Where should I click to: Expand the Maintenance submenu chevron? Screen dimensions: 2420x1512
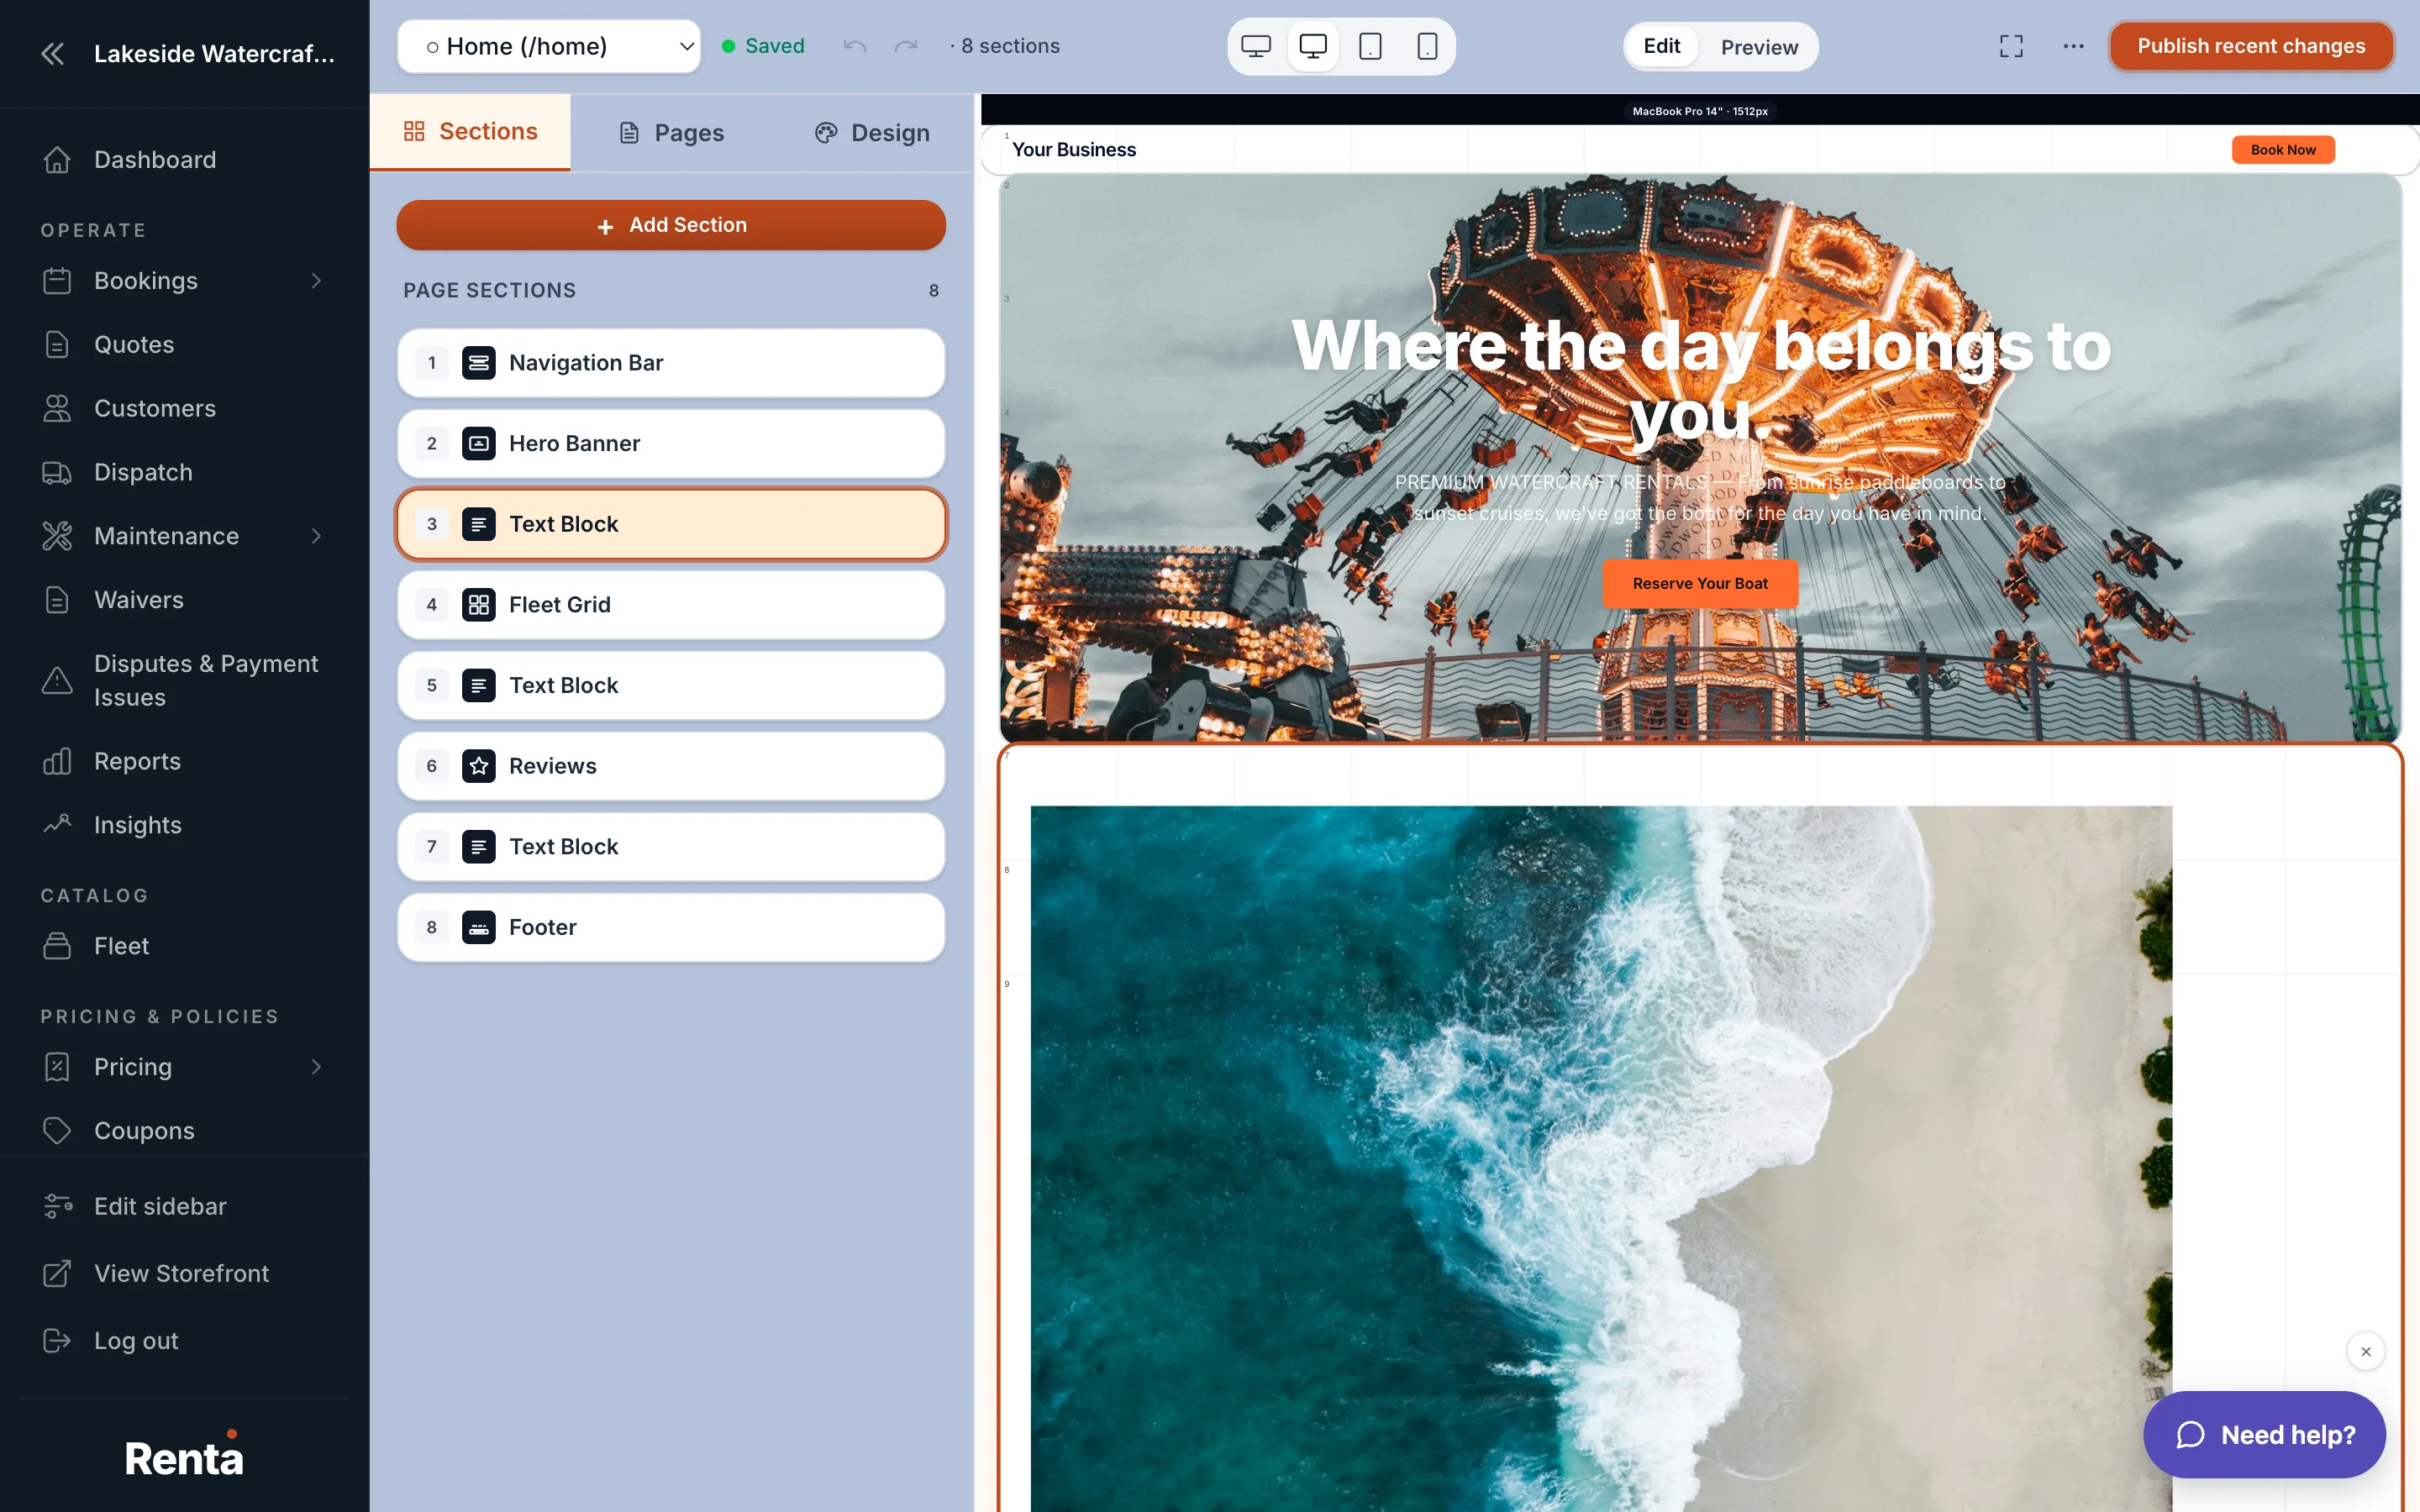316,536
